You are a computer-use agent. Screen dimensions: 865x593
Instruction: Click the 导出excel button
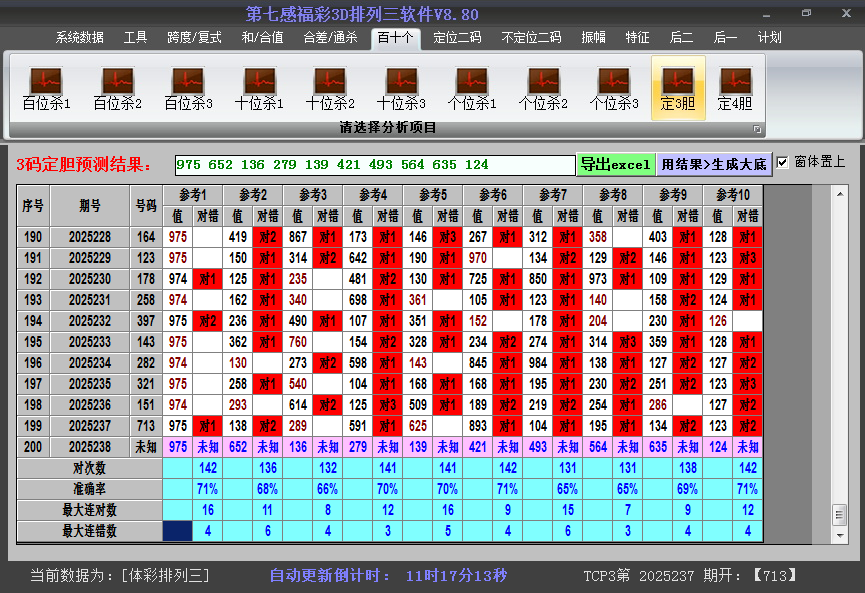coord(615,164)
